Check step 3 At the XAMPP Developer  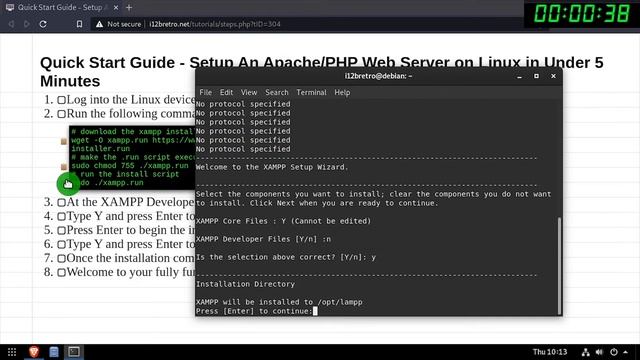(x=62, y=202)
